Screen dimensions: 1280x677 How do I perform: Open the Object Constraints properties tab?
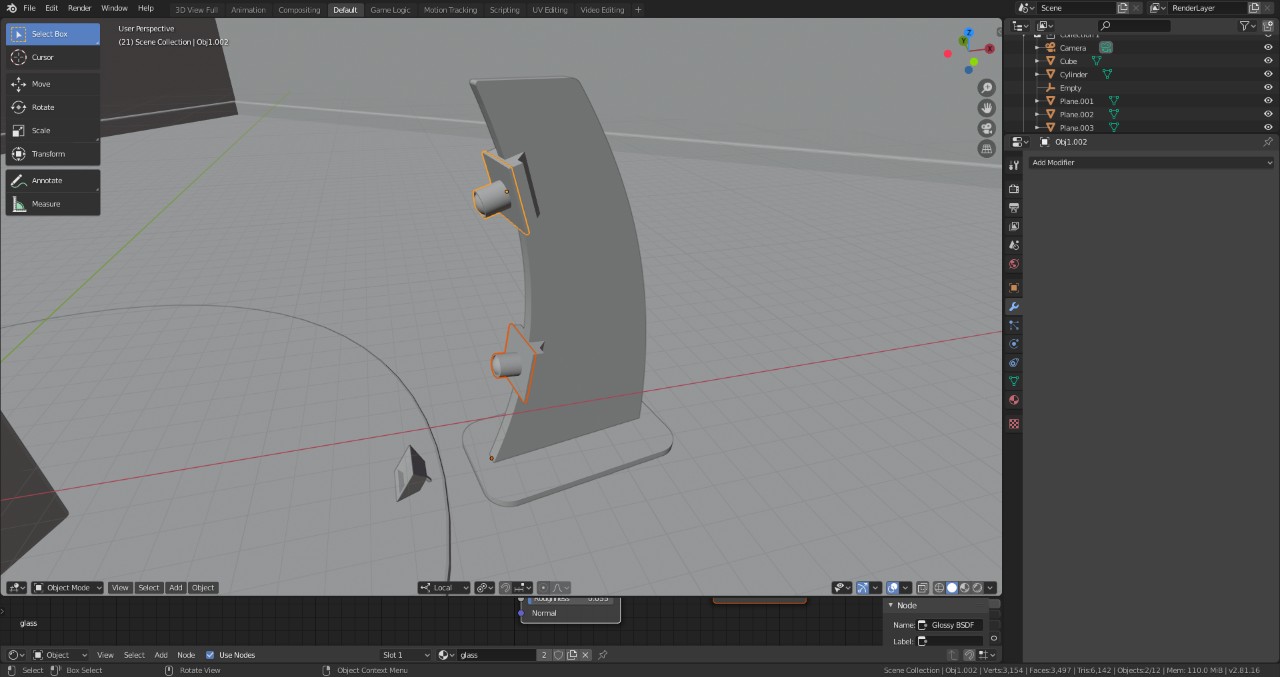pos(1014,362)
